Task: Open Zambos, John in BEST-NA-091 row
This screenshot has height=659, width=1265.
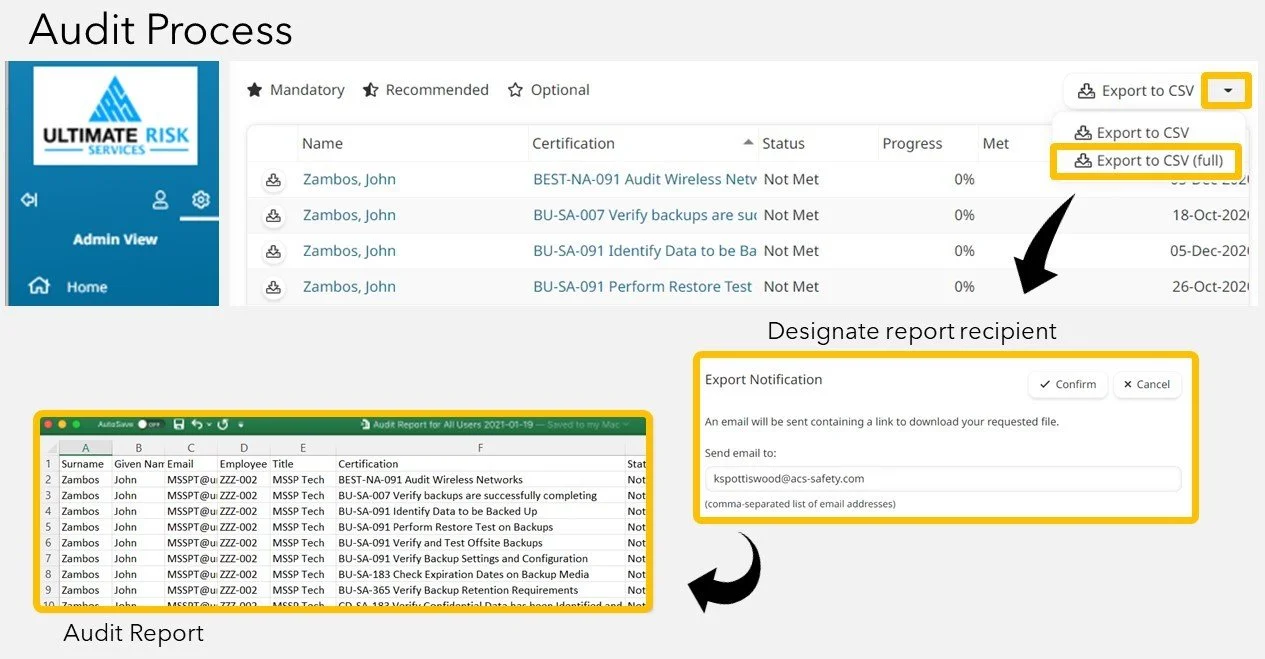Action: (349, 180)
